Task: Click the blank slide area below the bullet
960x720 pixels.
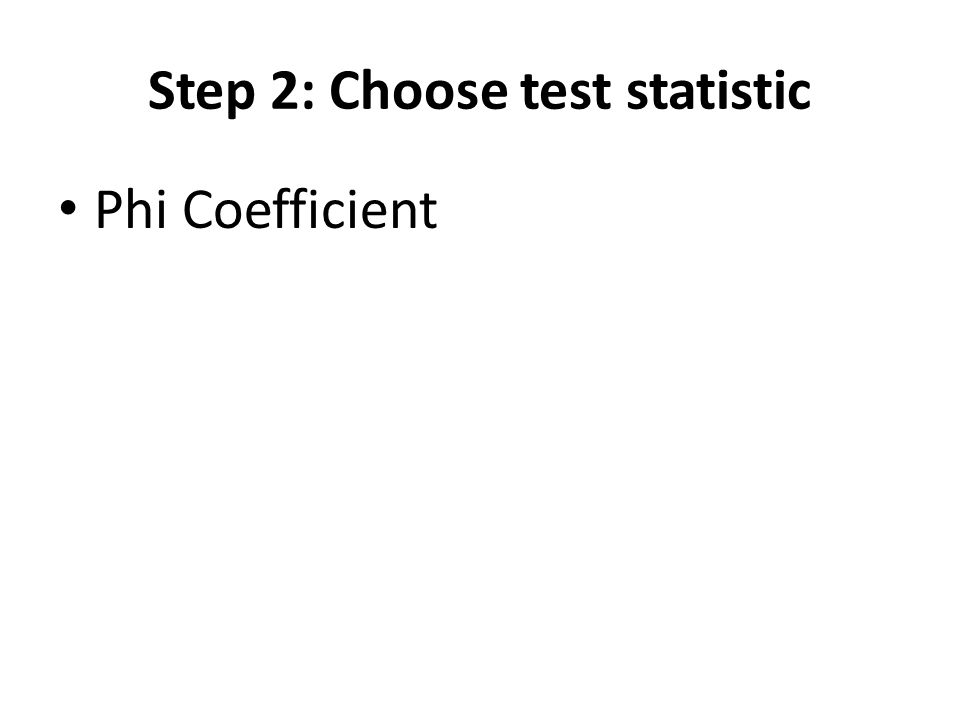Action: point(479,465)
